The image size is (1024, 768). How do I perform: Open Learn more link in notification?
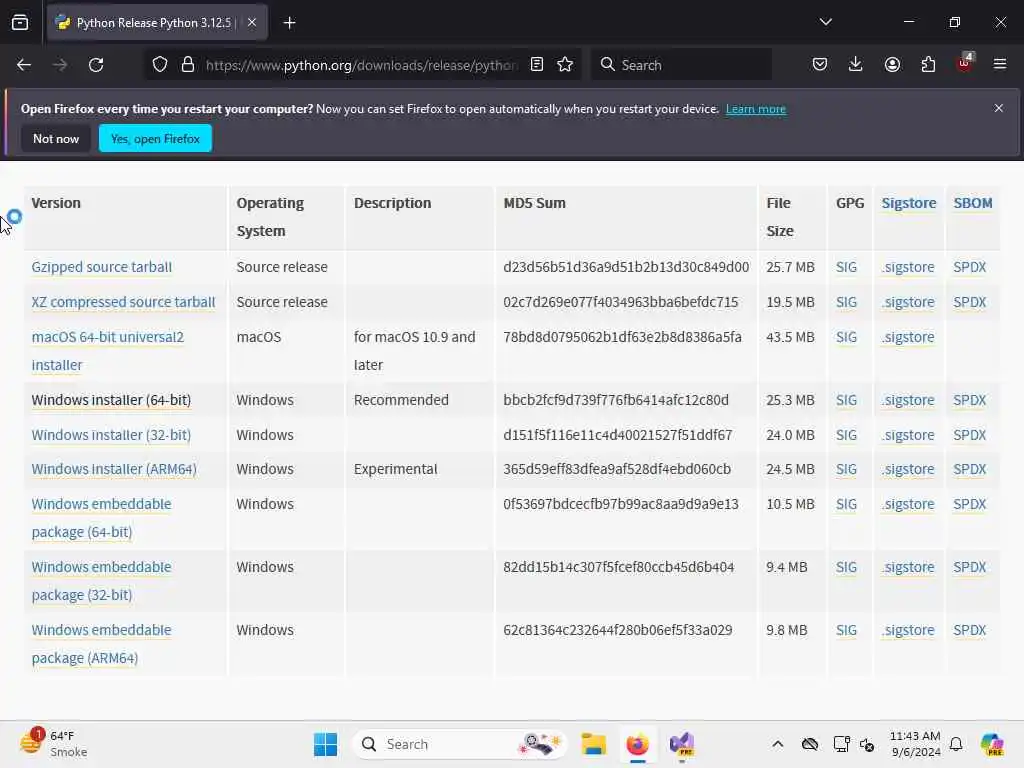coord(756,109)
